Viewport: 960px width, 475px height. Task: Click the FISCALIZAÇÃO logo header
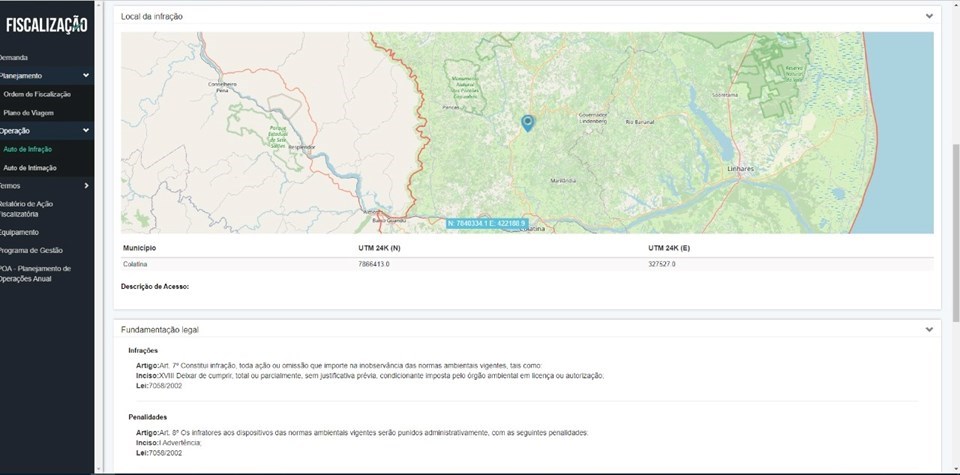[46, 24]
